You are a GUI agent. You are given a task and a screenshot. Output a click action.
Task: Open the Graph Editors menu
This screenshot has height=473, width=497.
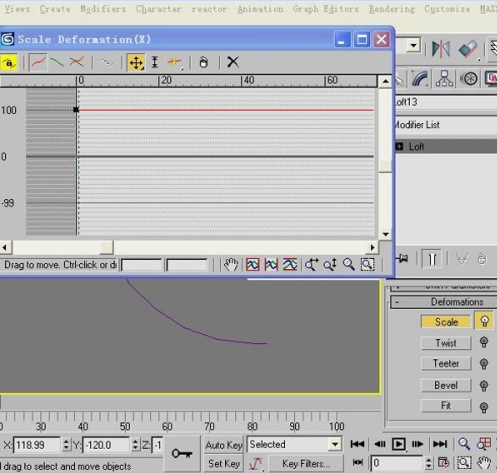coord(326,9)
